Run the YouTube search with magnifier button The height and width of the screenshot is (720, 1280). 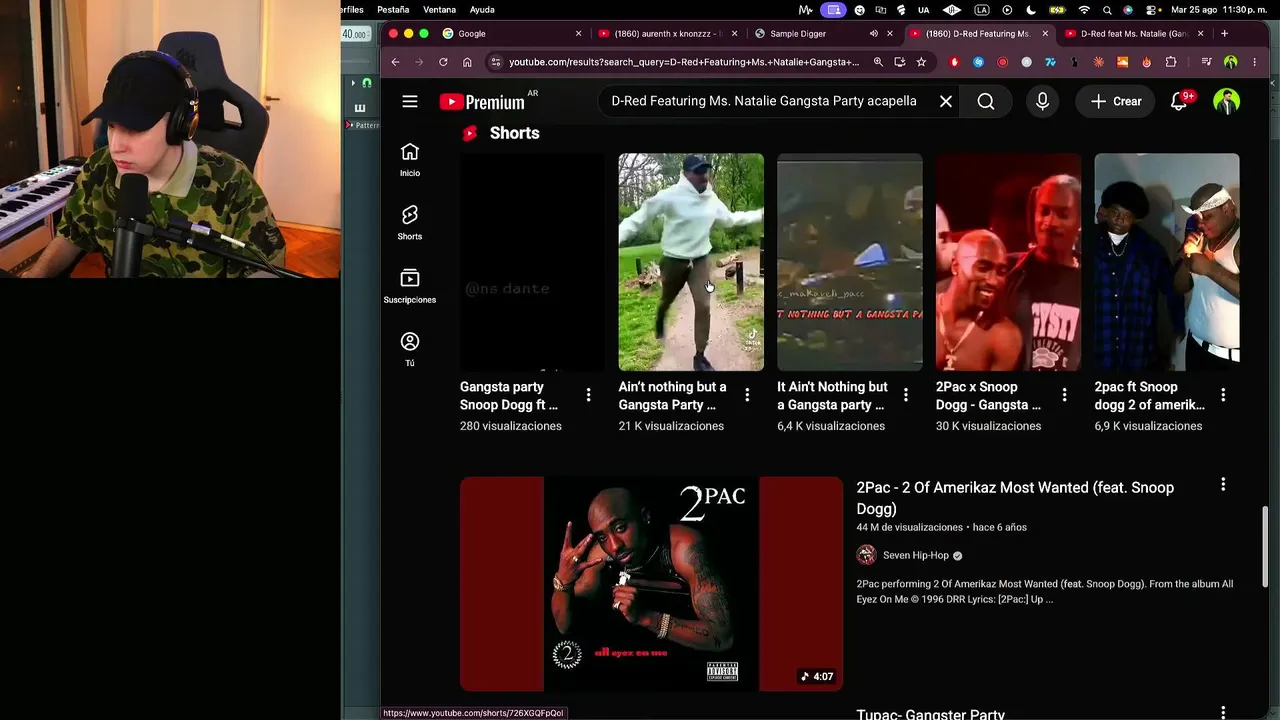click(986, 101)
